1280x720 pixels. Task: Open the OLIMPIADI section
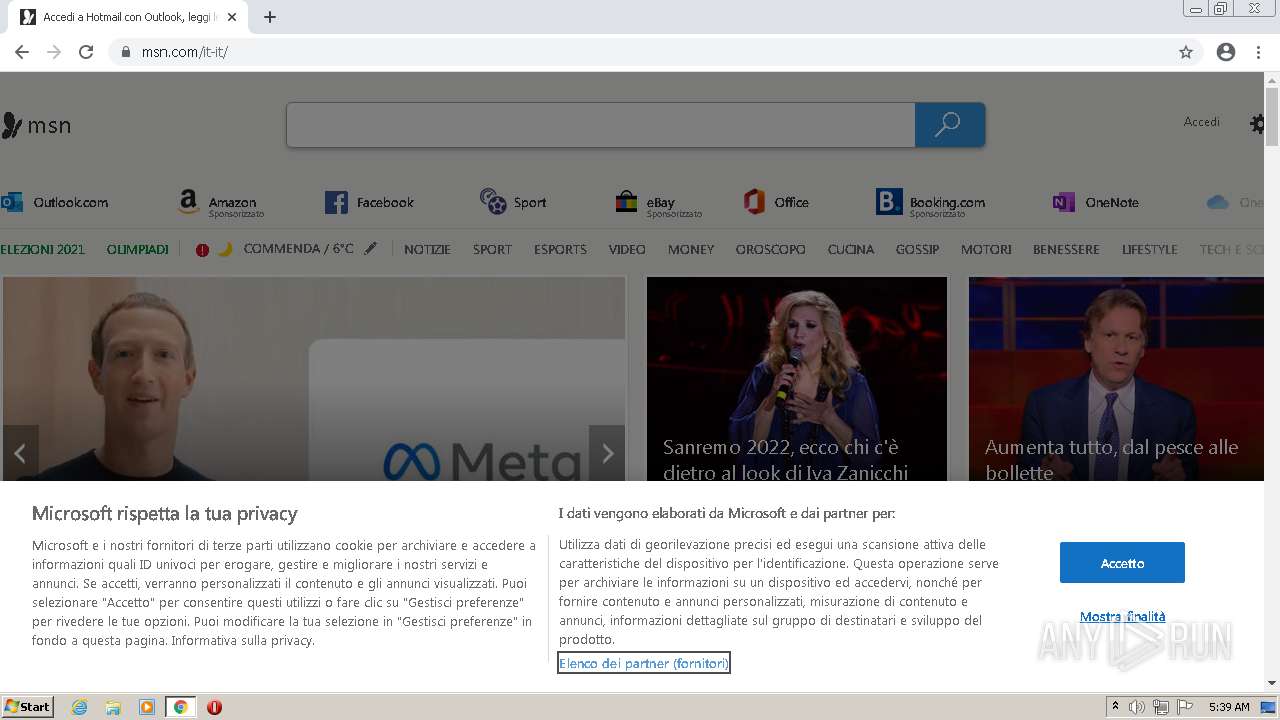[138, 249]
